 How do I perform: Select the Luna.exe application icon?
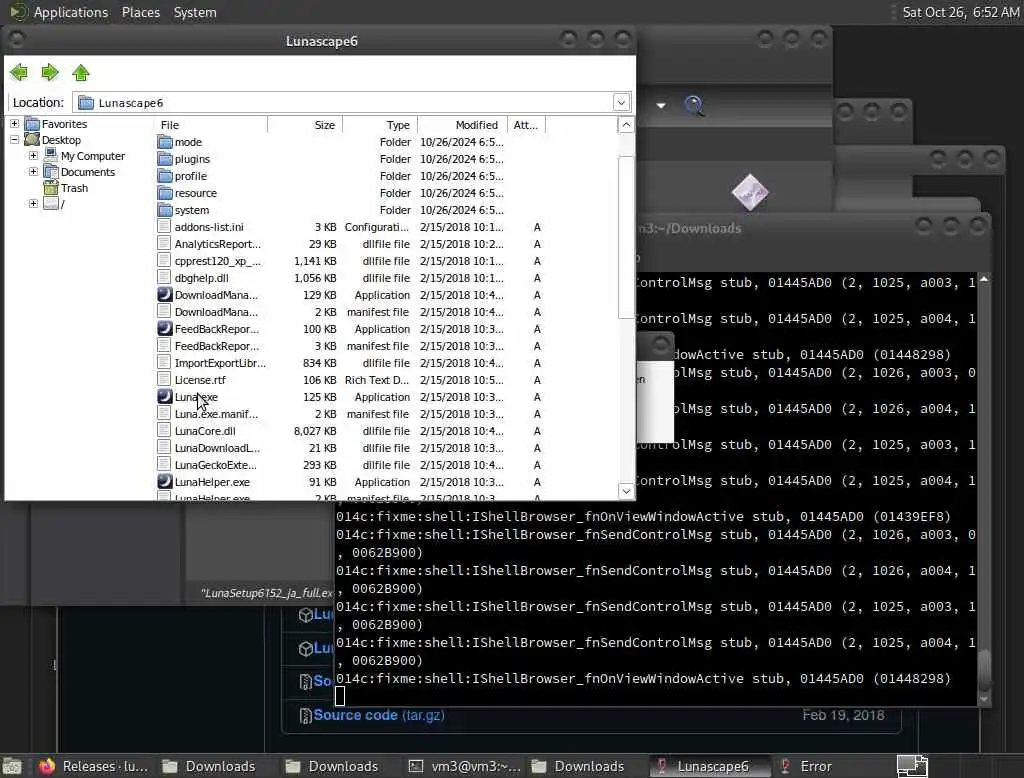pos(165,397)
